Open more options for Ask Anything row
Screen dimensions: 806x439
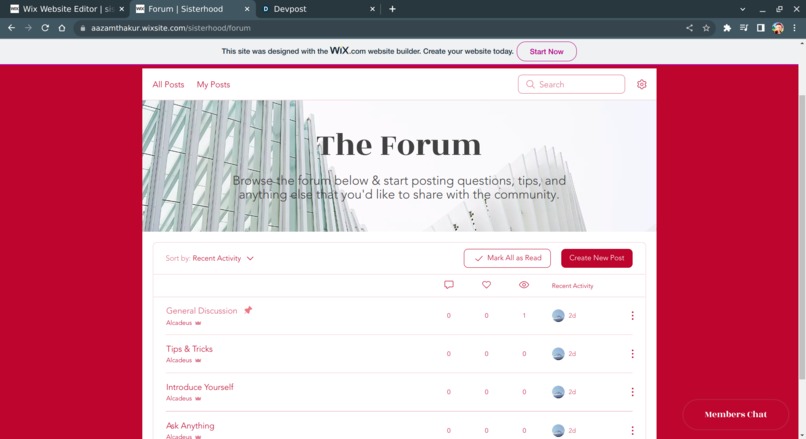coord(632,430)
